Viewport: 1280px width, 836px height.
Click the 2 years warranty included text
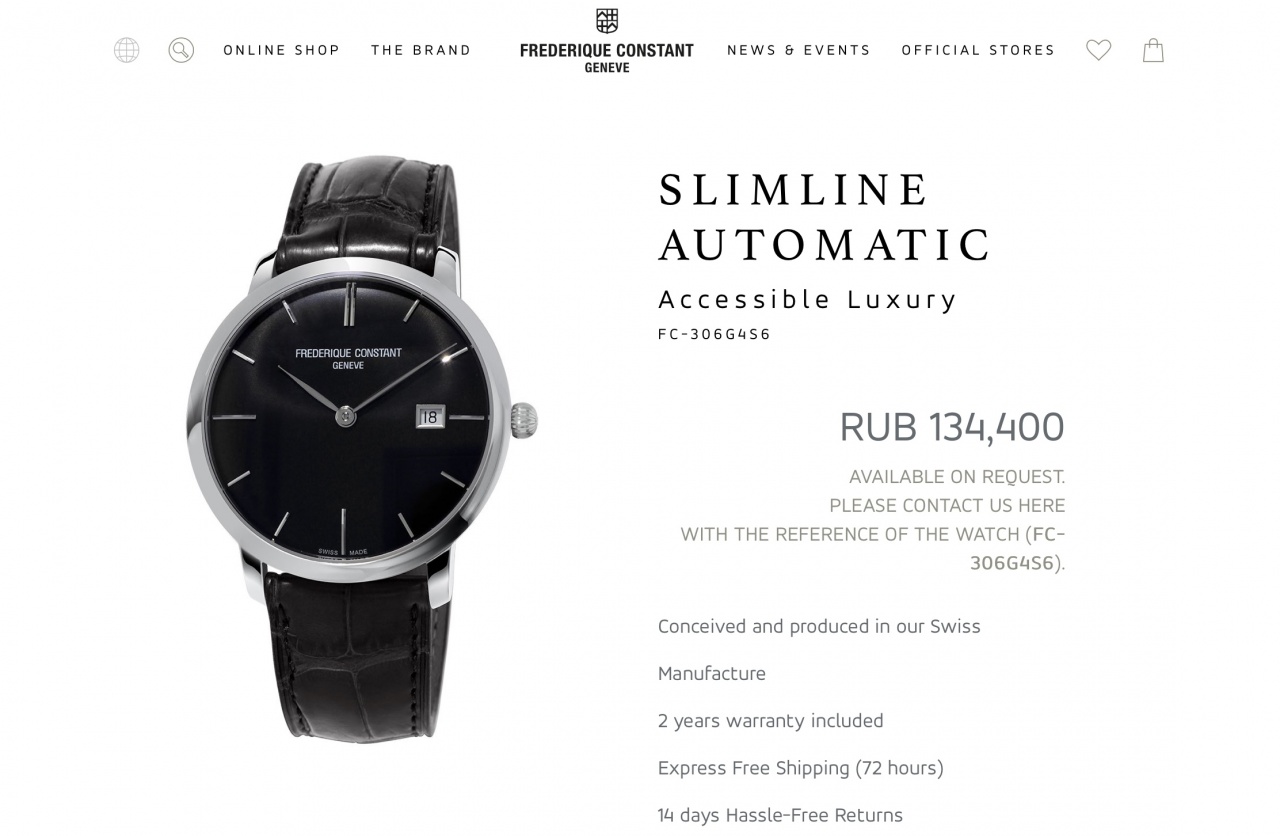pos(770,721)
